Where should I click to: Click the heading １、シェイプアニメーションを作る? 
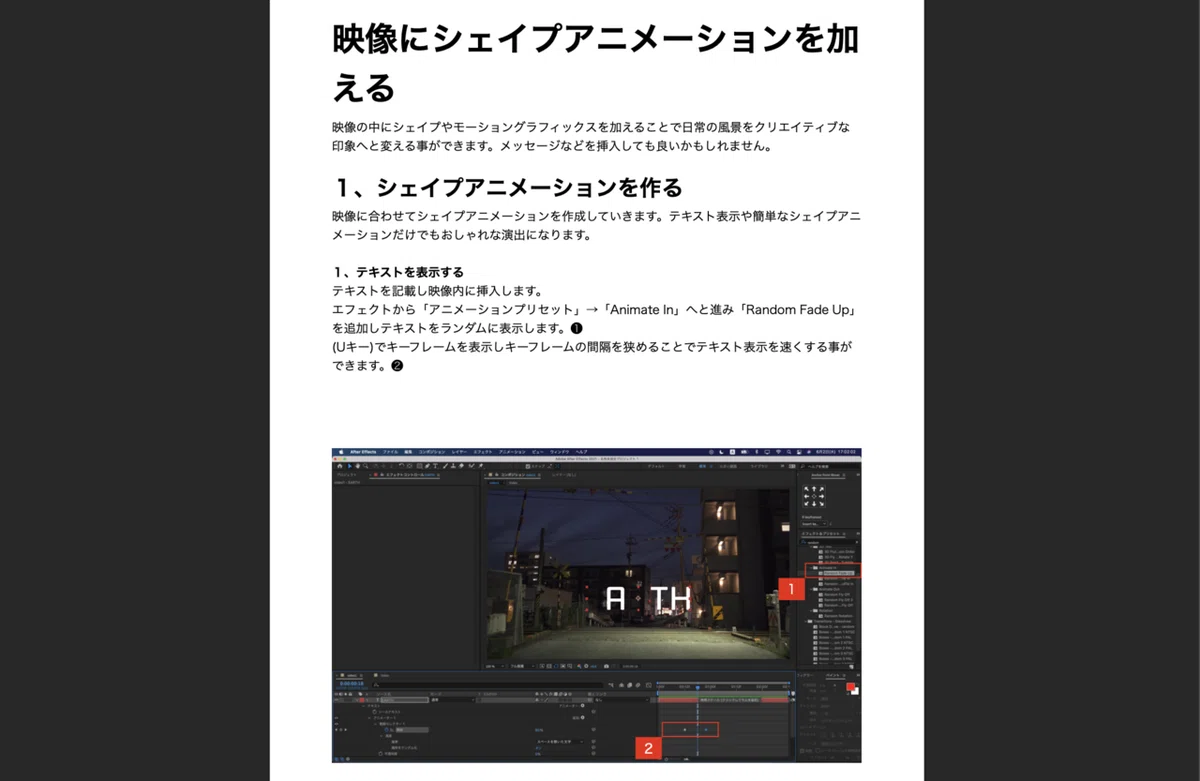508,187
